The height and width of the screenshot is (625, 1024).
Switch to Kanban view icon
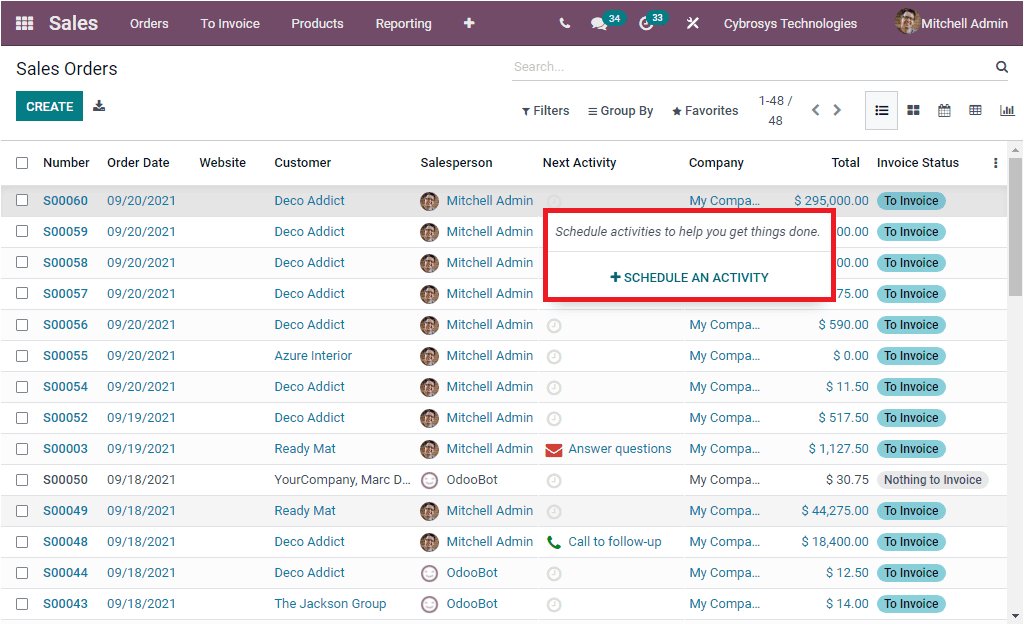pos(913,110)
